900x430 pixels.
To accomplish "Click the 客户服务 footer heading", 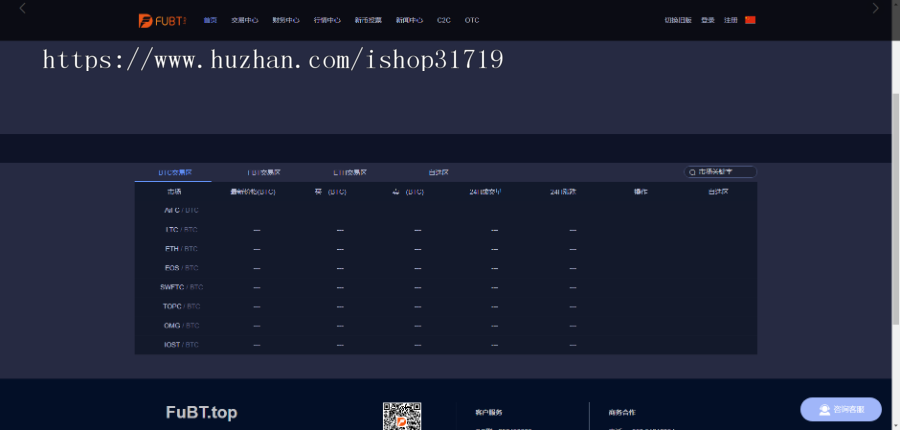I will [489, 412].
